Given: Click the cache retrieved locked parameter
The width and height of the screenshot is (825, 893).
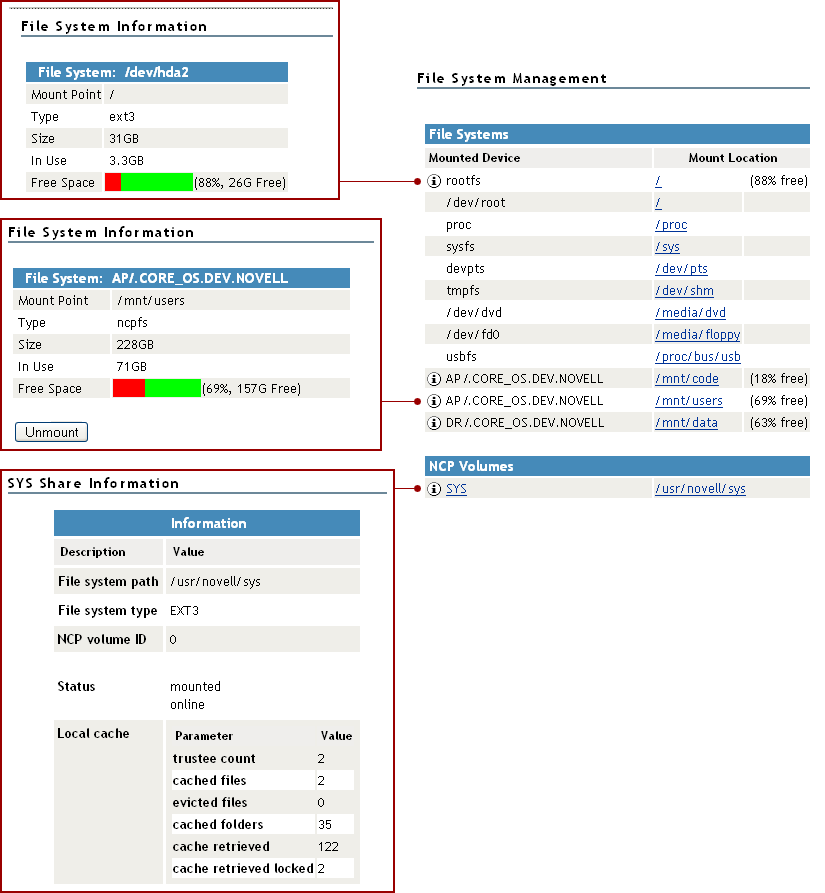Looking at the screenshot, I should [243, 869].
